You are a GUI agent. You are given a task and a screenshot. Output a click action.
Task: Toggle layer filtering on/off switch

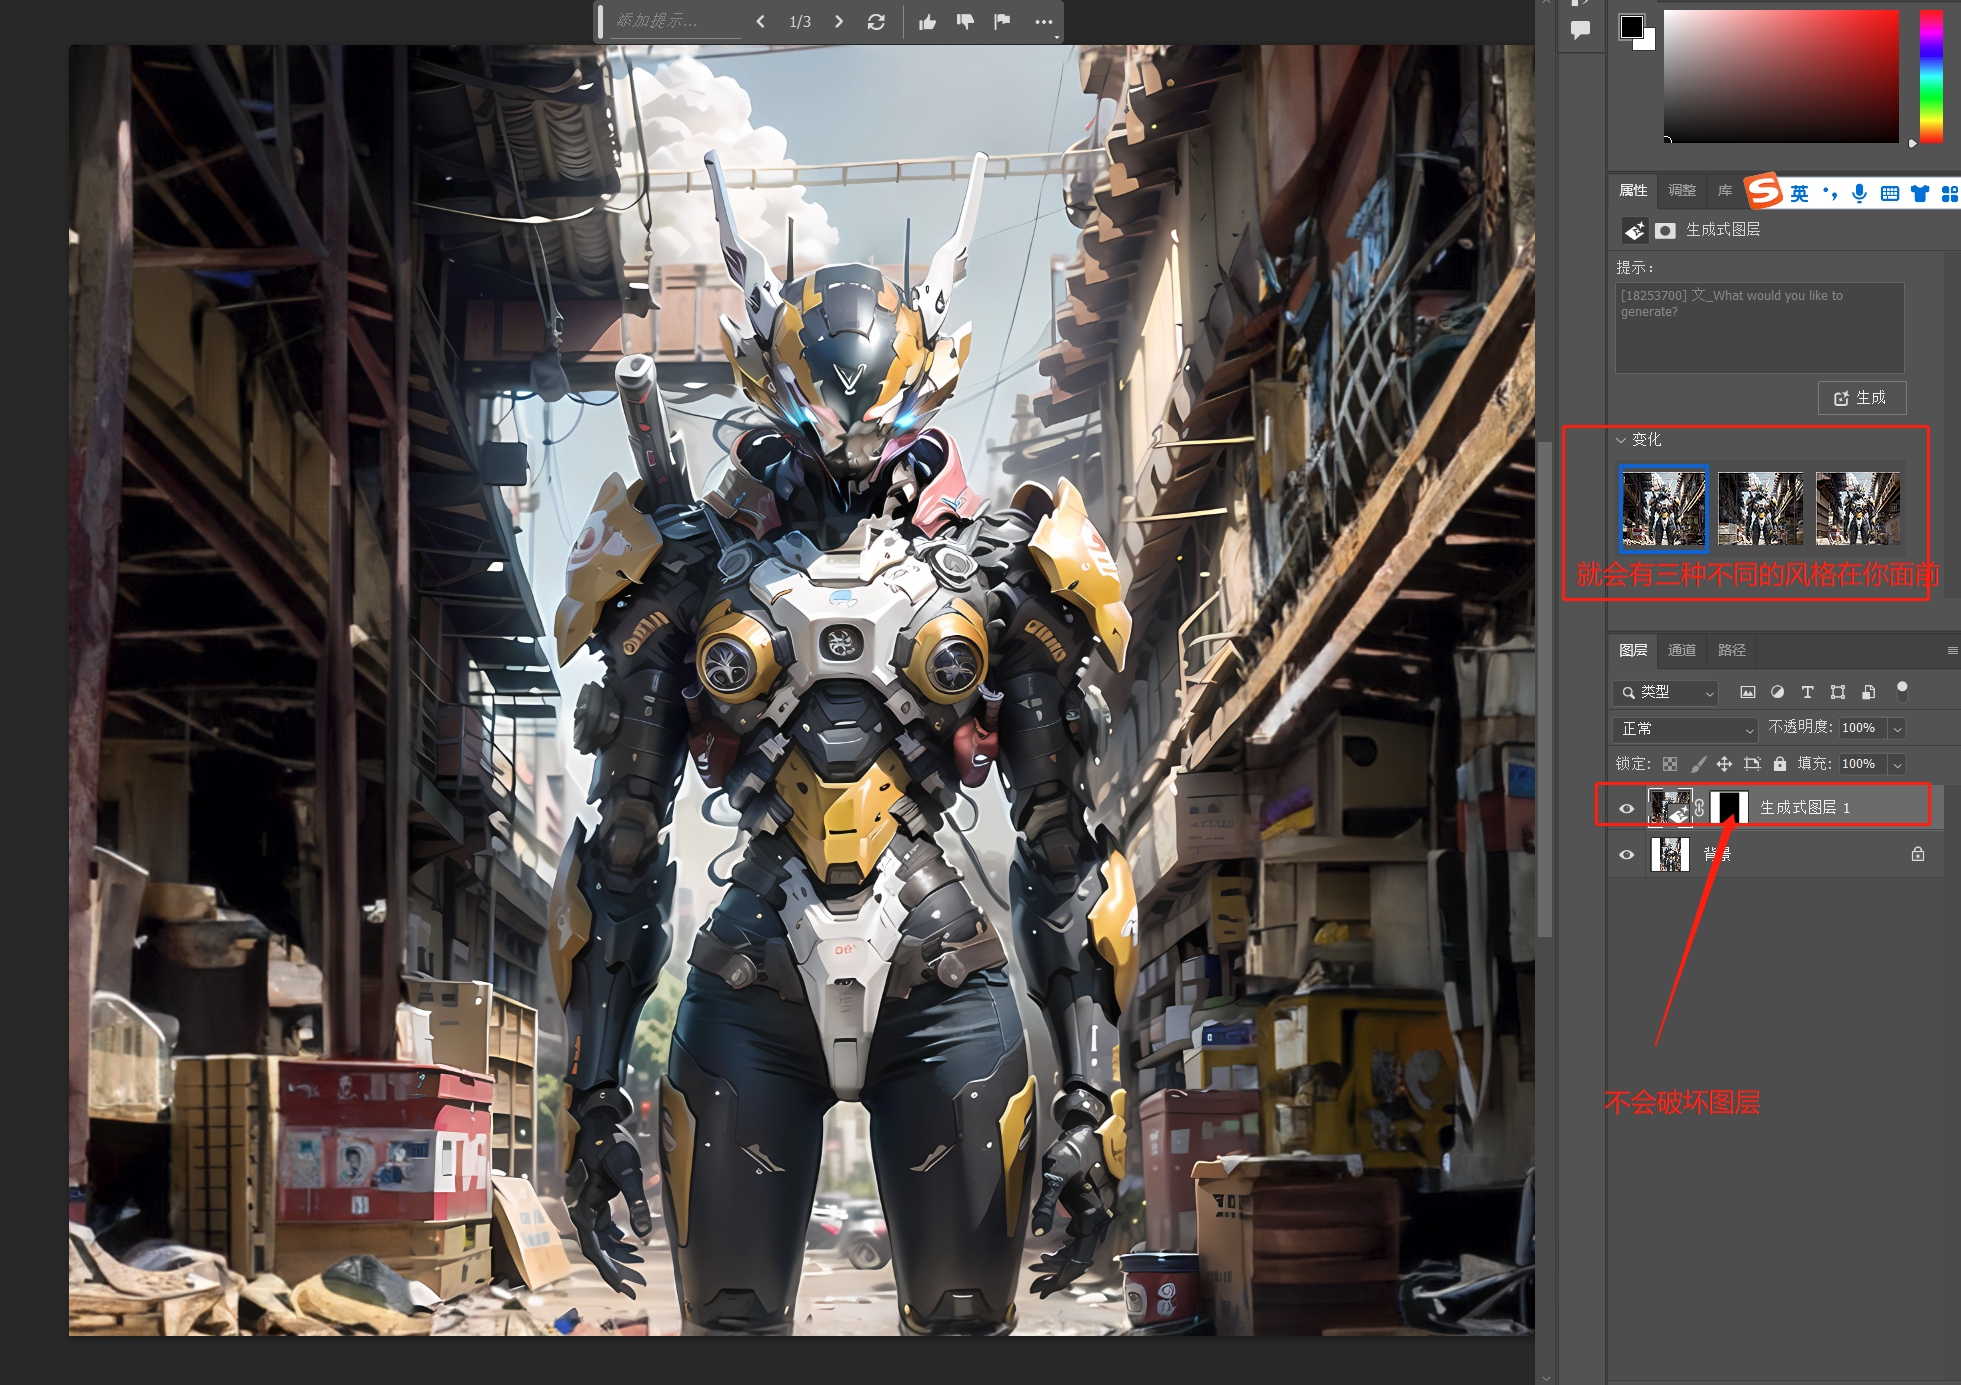(x=1902, y=690)
